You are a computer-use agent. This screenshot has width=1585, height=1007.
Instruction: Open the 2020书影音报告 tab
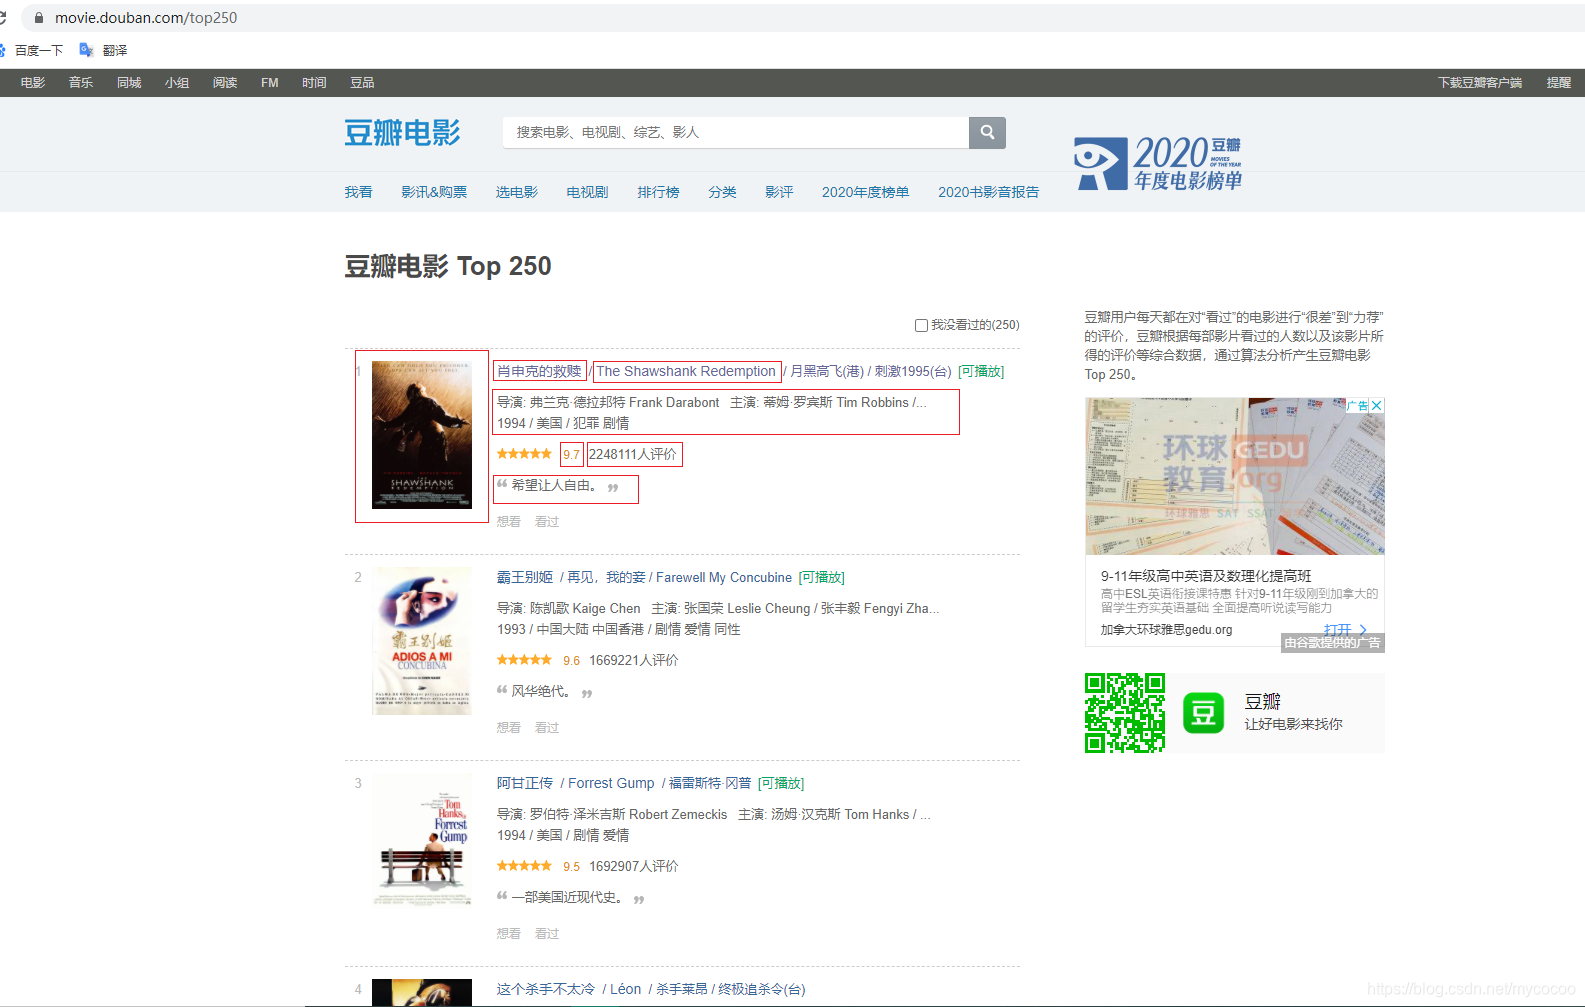988,192
